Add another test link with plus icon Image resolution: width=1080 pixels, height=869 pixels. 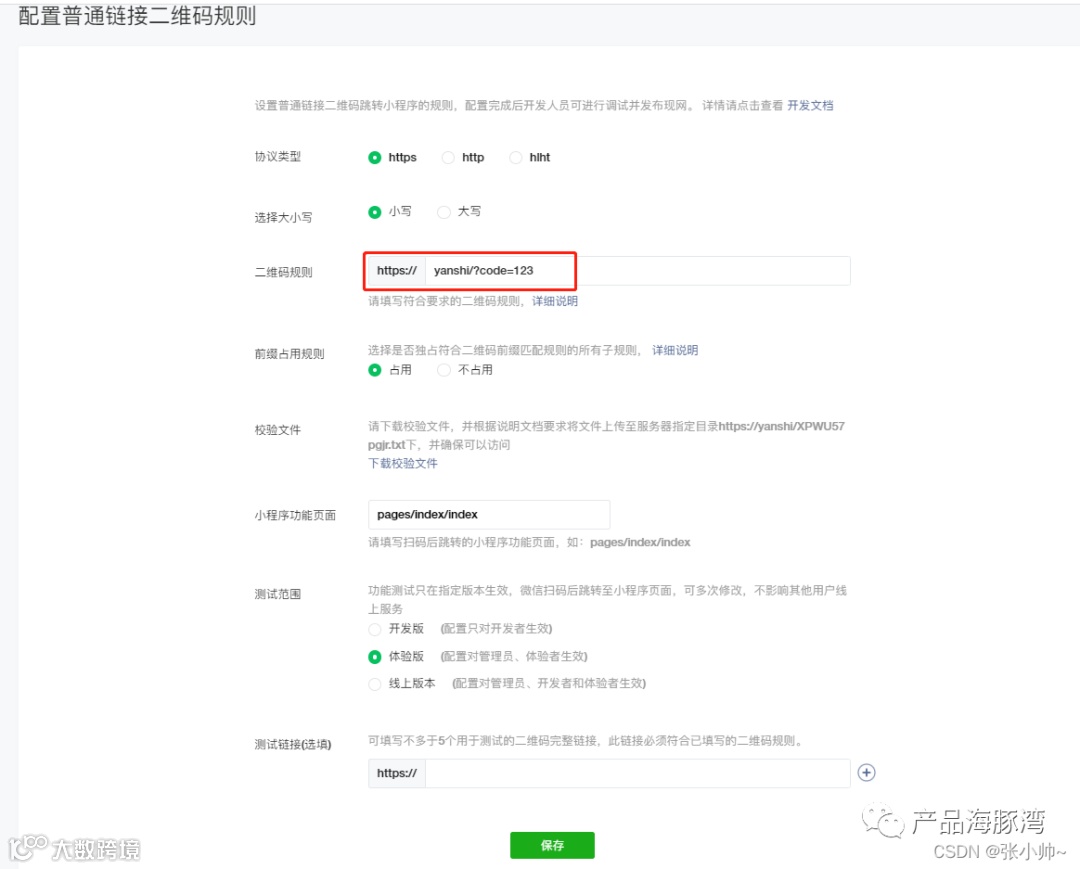[866, 773]
